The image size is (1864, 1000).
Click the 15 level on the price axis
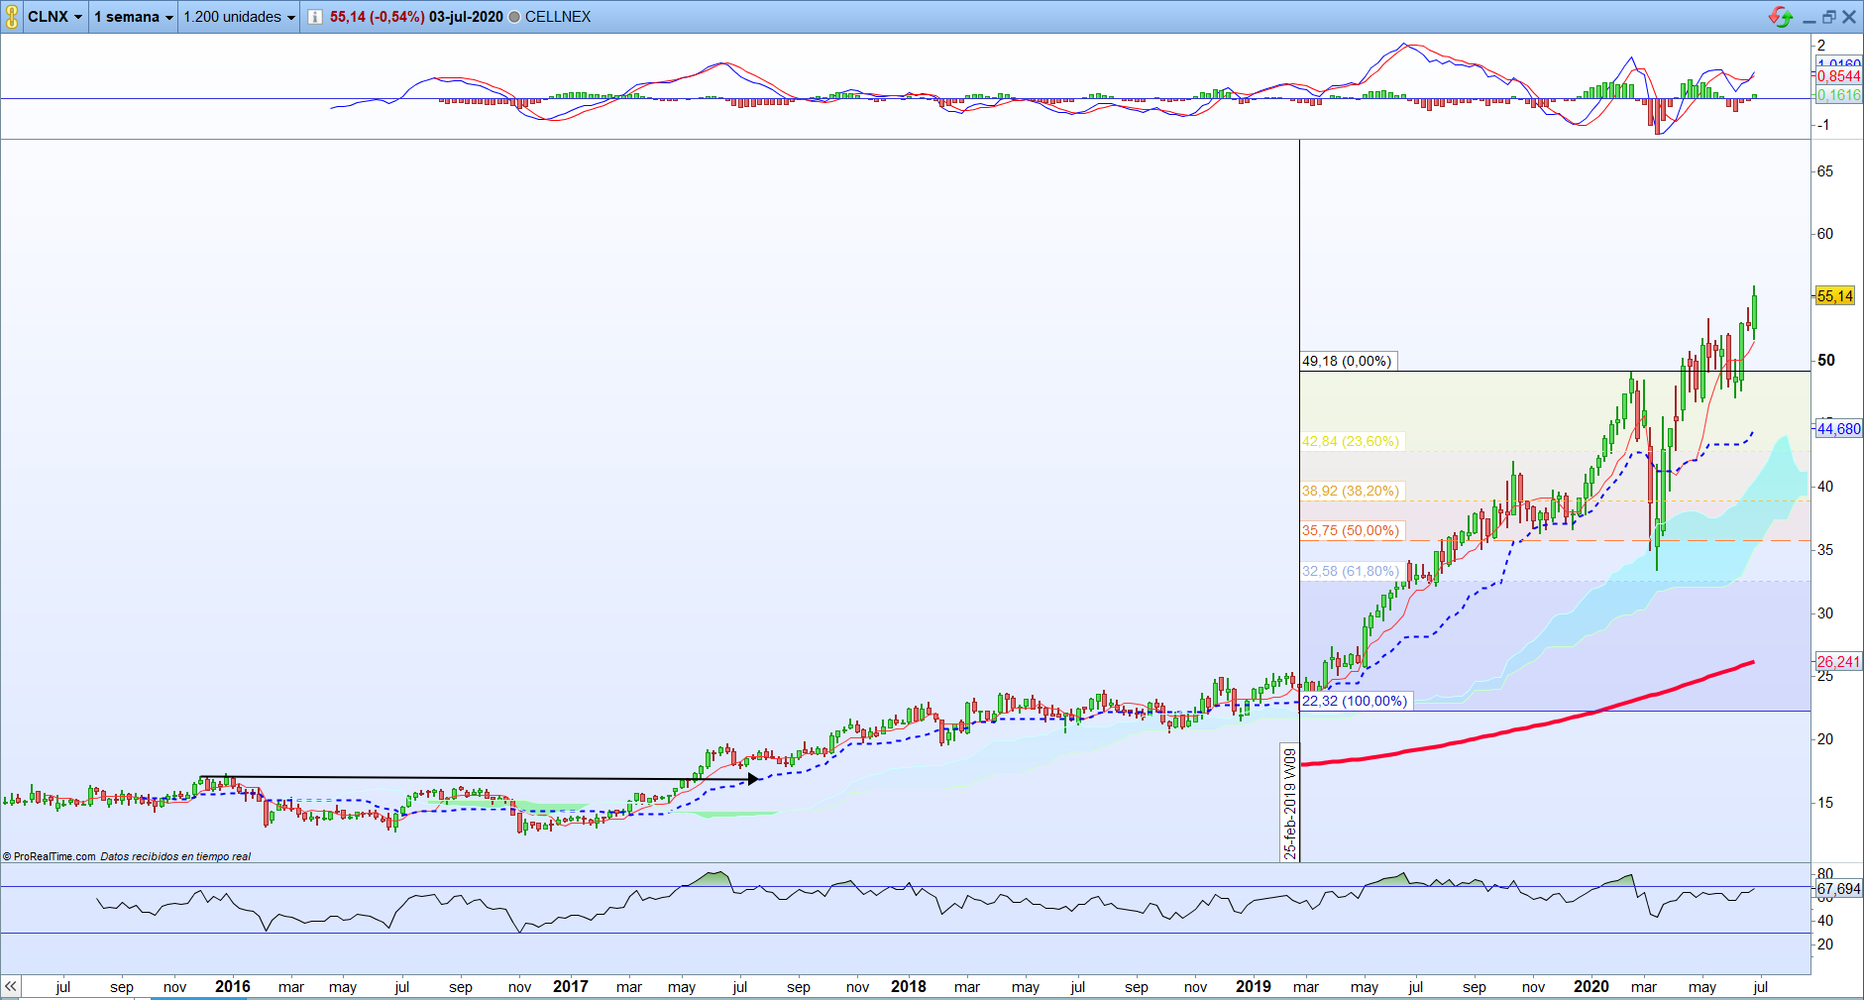(x=1826, y=803)
